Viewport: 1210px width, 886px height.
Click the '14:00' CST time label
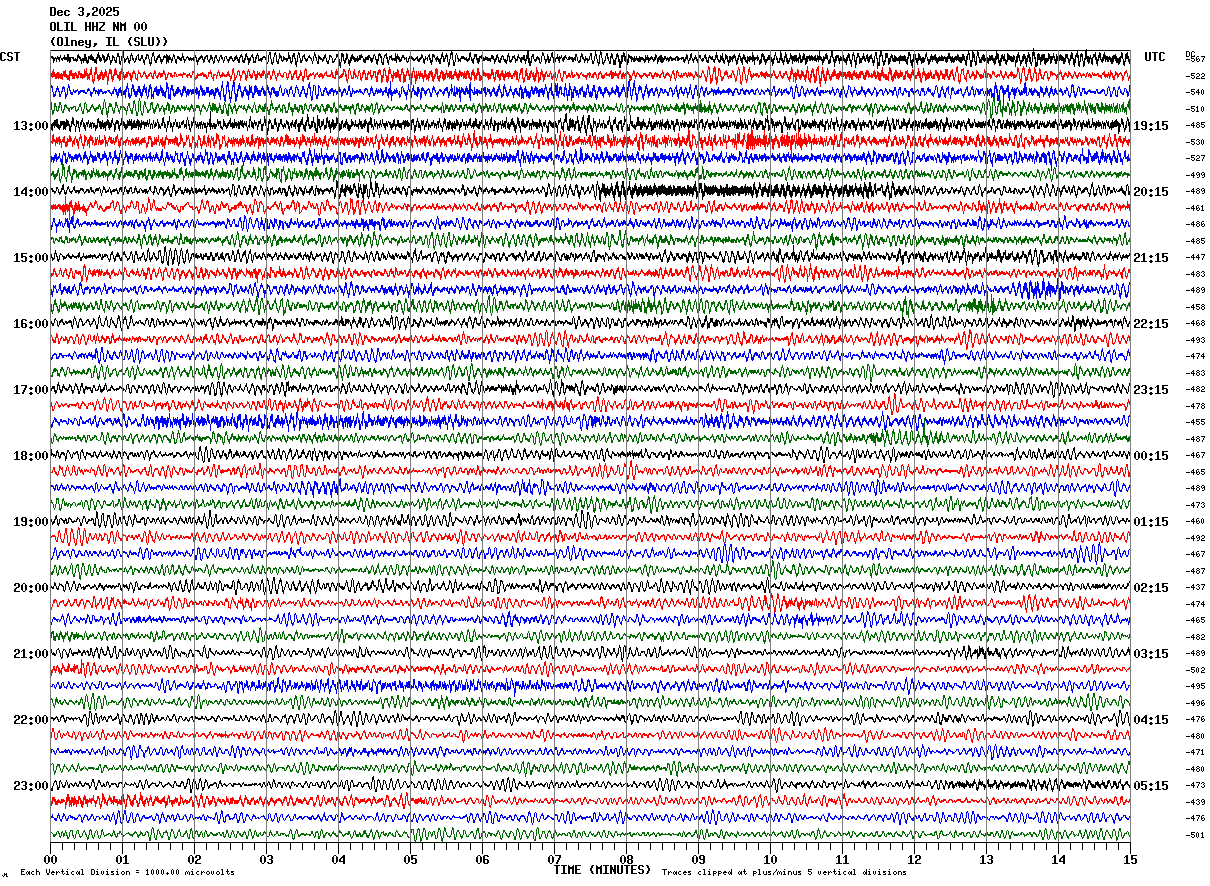point(30,192)
